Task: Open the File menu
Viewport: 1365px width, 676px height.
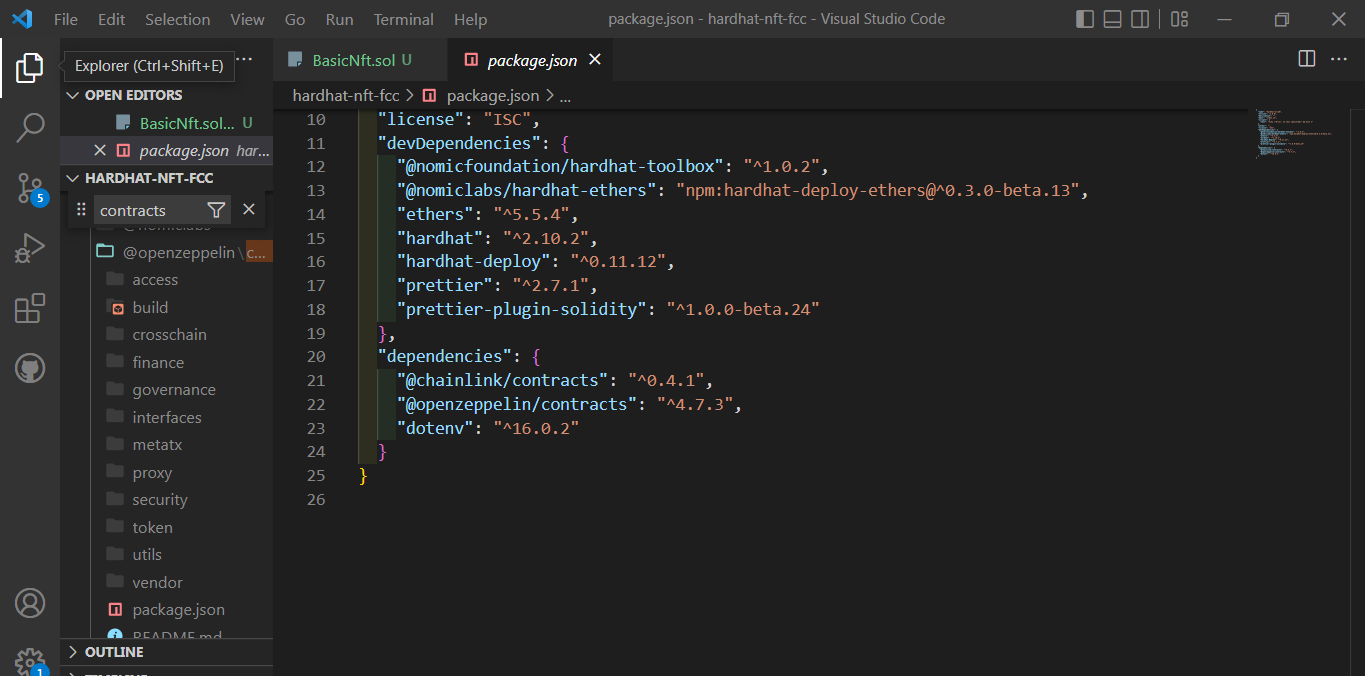Action: tap(66, 19)
